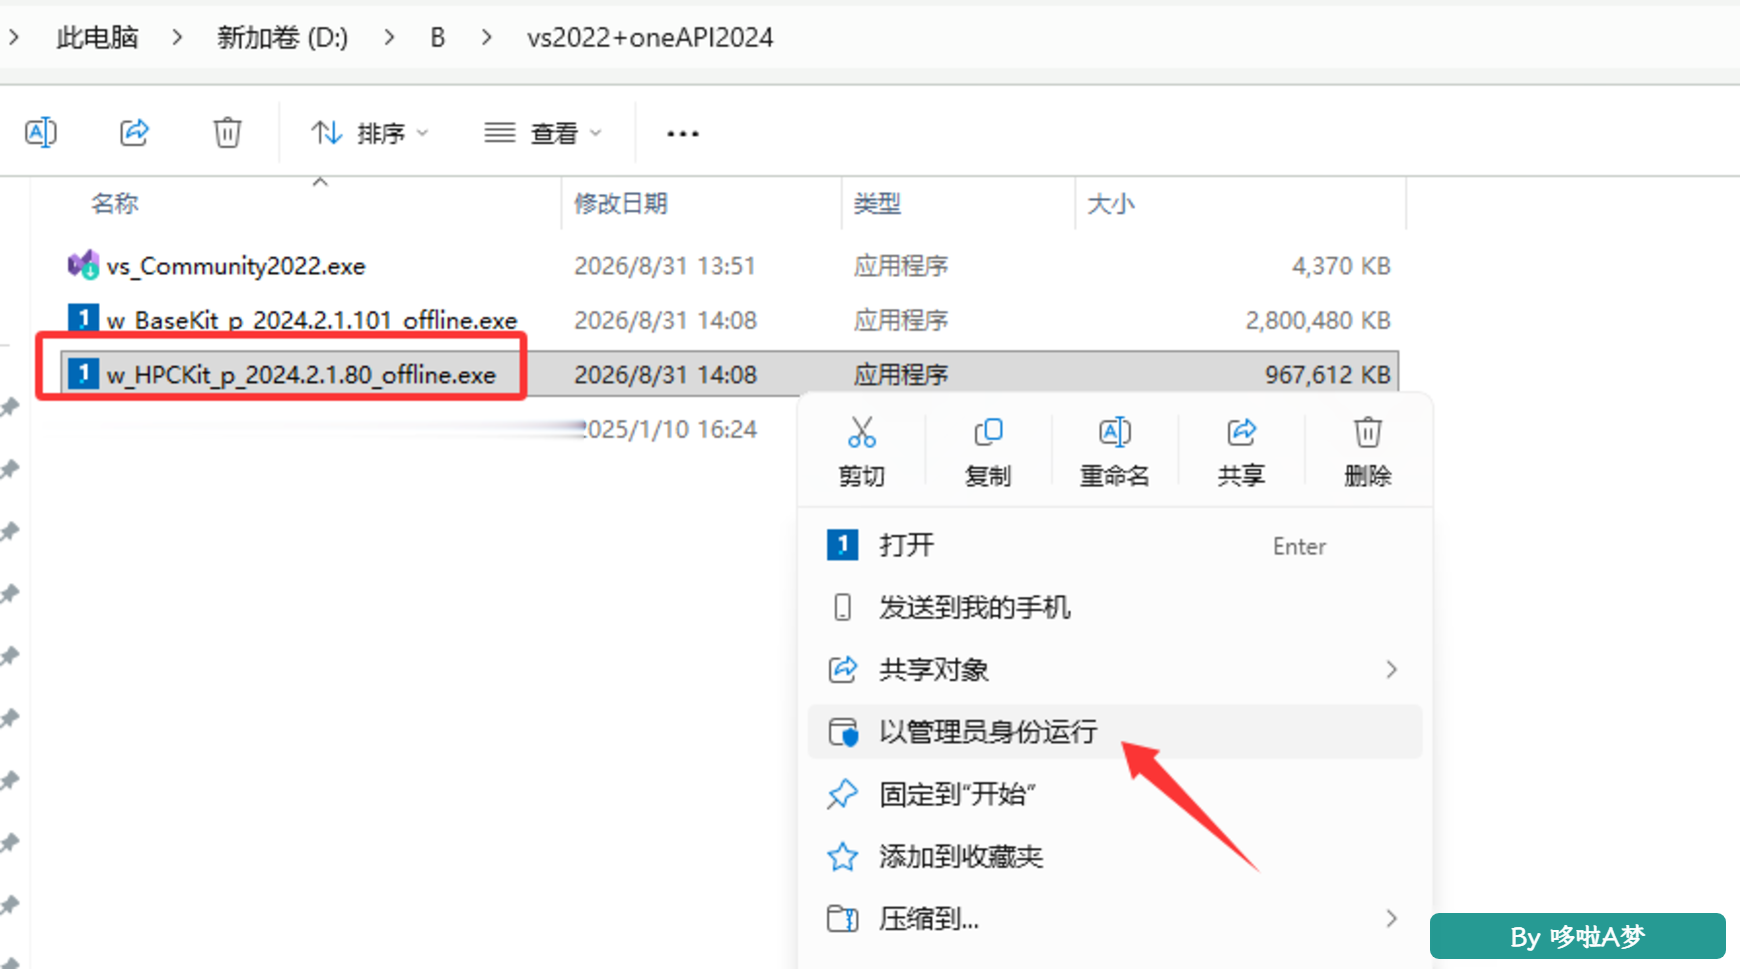The height and width of the screenshot is (969, 1740).
Task: Choose 固定到"开始" from the context menu
Action: click(1115, 794)
